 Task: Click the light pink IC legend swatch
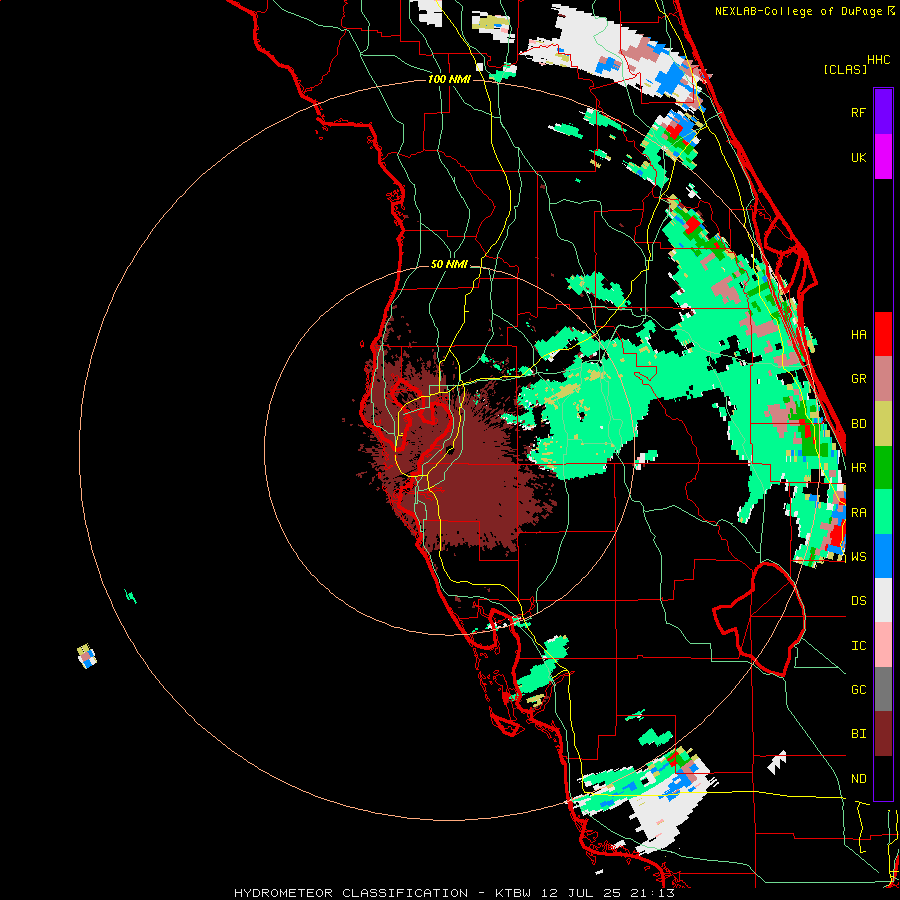883,645
